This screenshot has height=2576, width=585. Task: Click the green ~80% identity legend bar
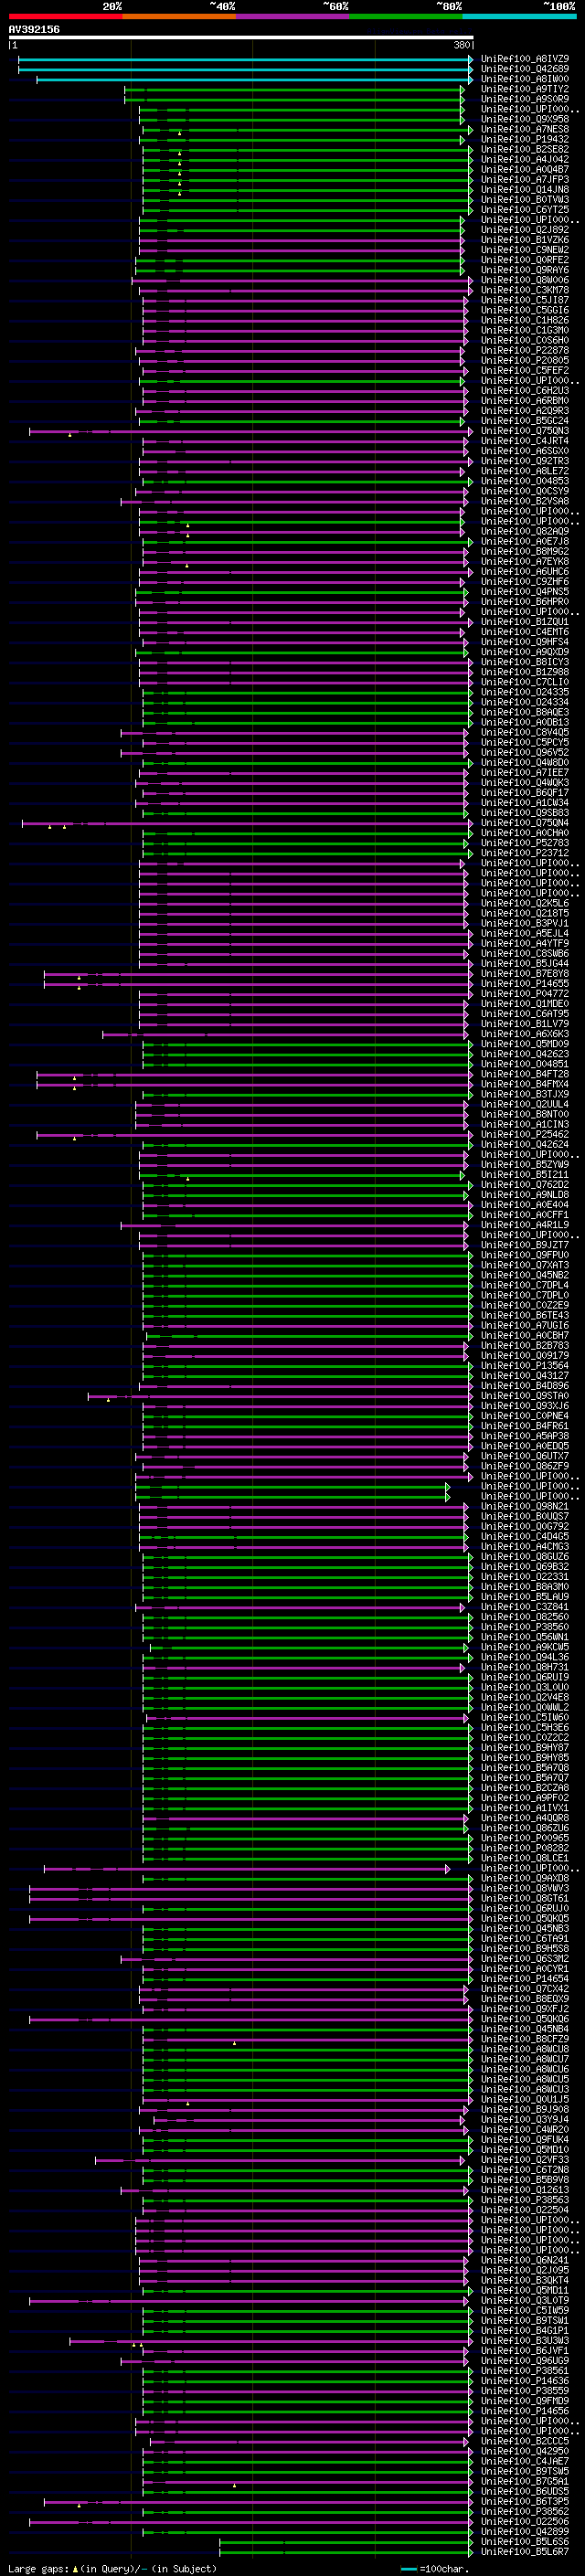(x=406, y=16)
